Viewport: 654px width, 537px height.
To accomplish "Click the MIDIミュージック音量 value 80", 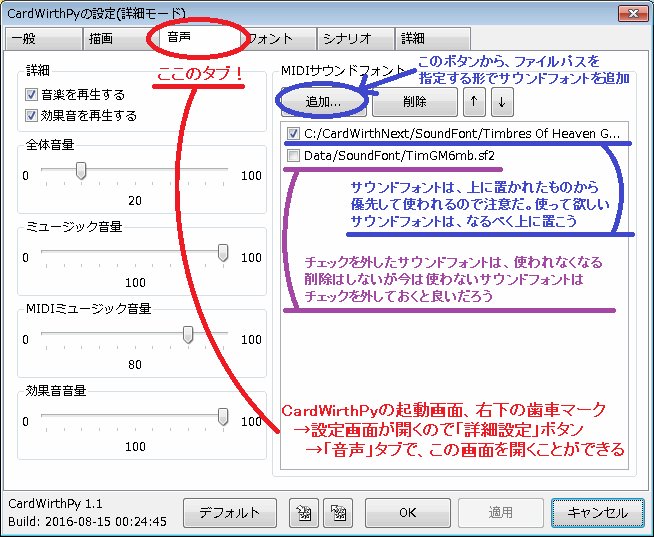I will [135, 365].
